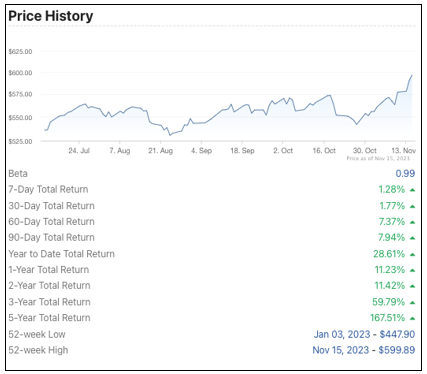Click the 5-Year Total Return label
Screen dimensions: 427x374
[x=50, y=318]
